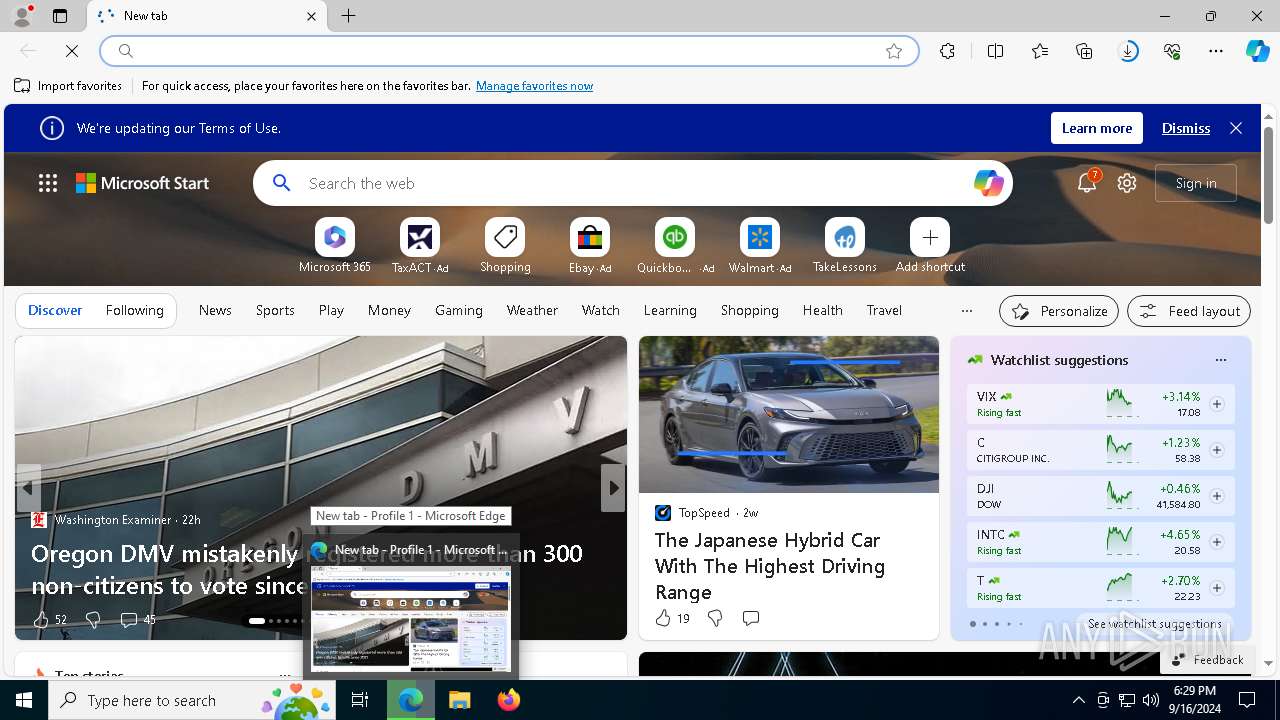Open a new tab with plus button

(x=349, y=16)
